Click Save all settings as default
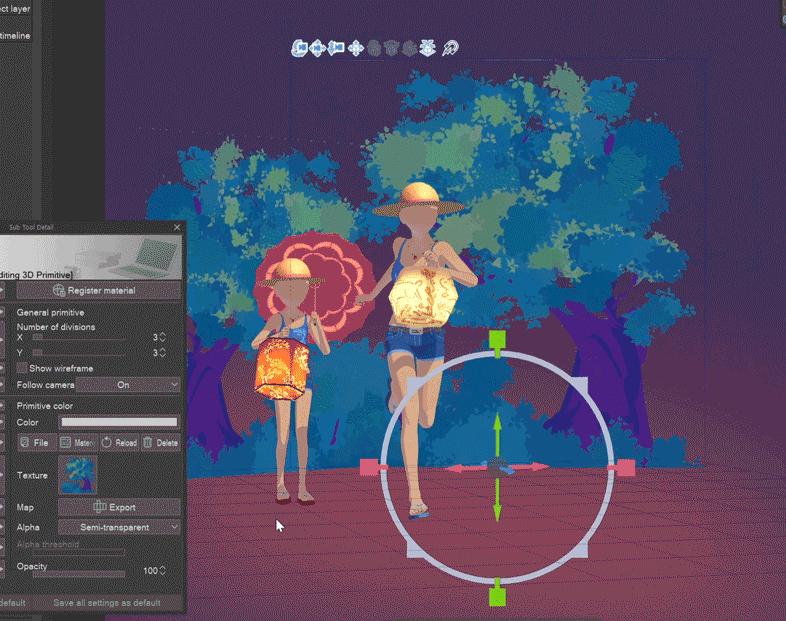The height and width of the screenshot is (621, 786). (107, 603)
